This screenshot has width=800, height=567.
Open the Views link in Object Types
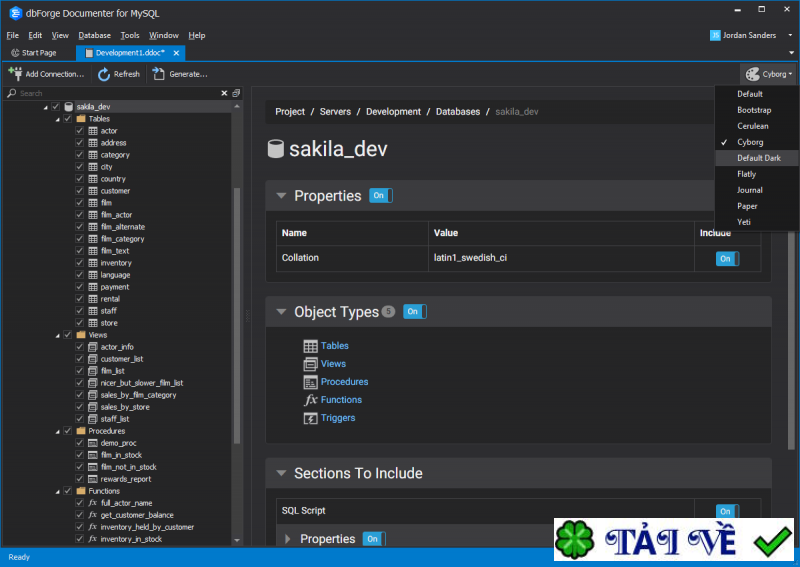(x=333, y=364)
